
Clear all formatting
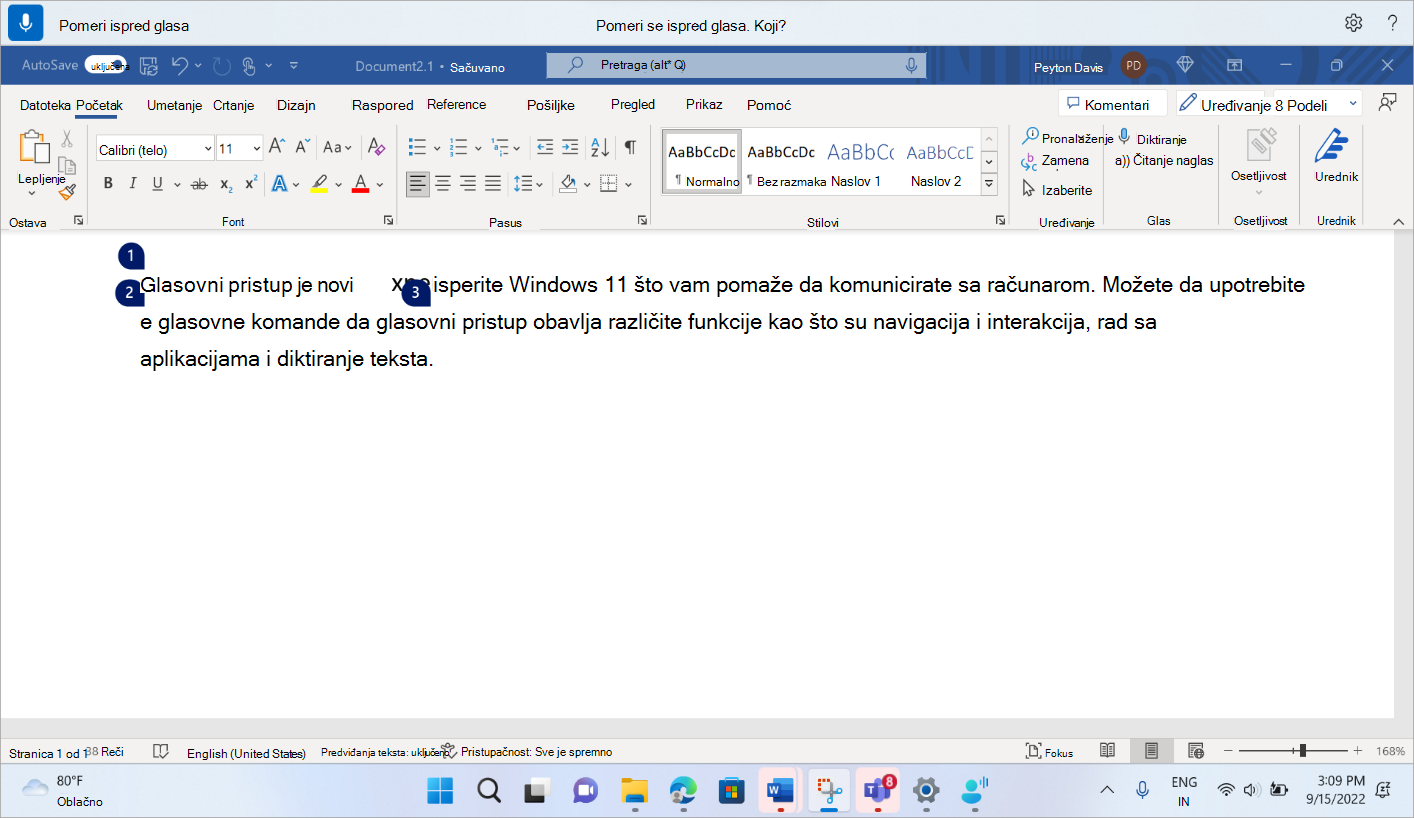(x=376, y=147)
